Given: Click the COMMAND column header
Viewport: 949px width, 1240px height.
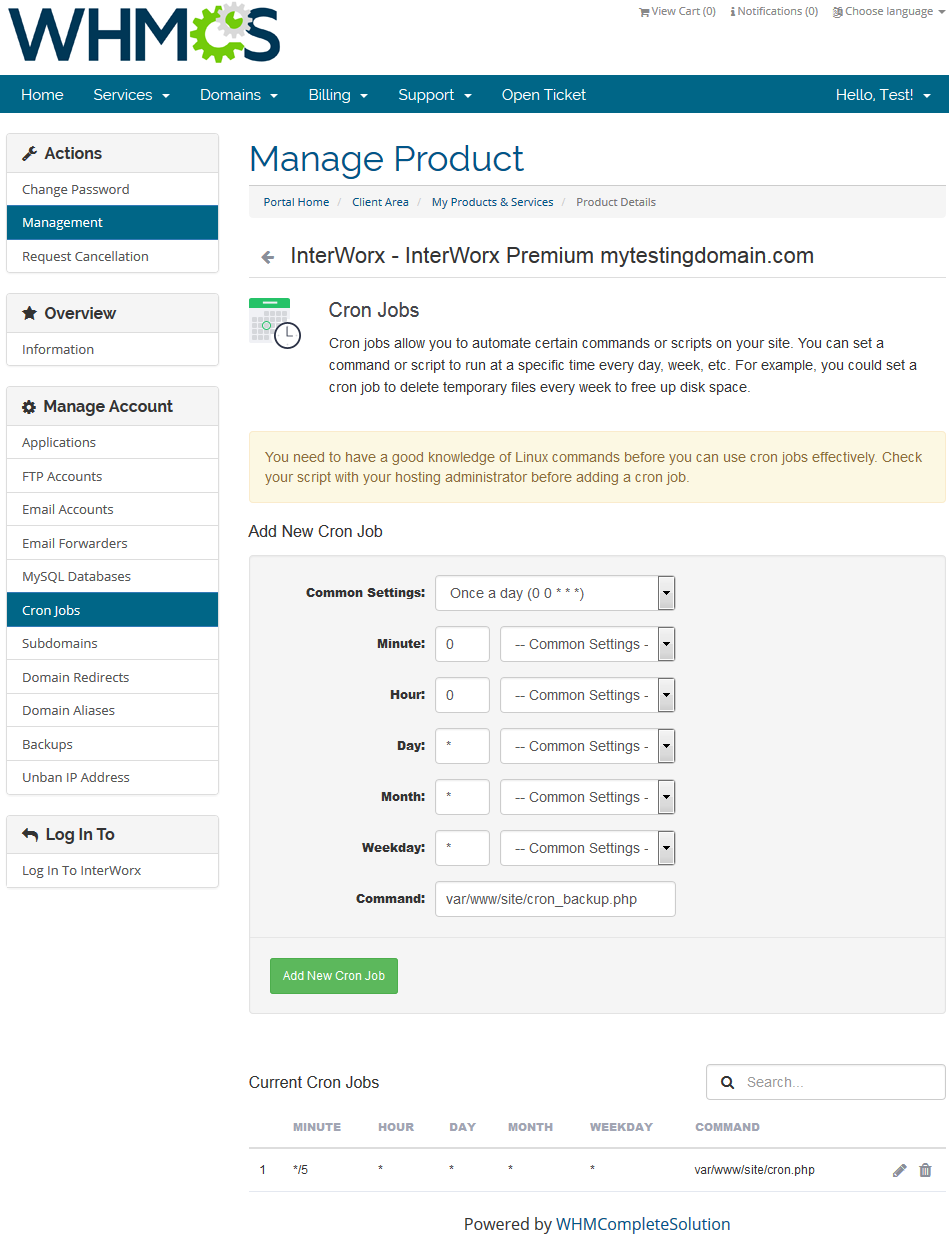Looking at the screenshot, I should click(727, 1127).
